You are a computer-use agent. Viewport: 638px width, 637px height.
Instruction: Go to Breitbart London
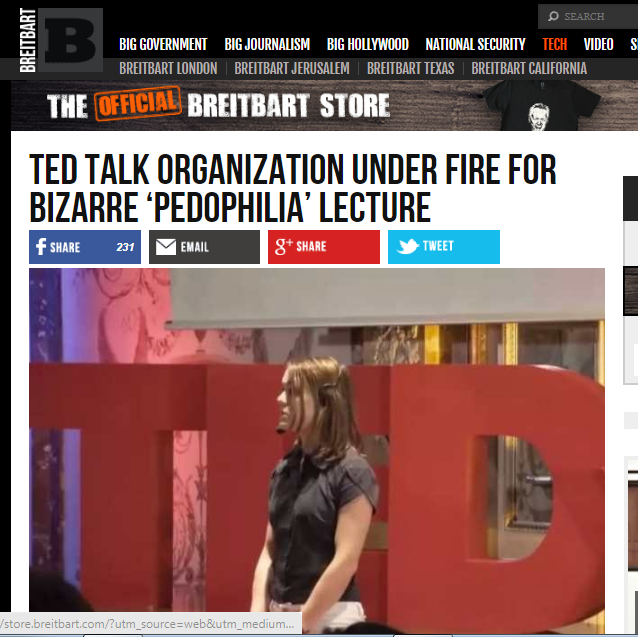click(x=168, y=68)
